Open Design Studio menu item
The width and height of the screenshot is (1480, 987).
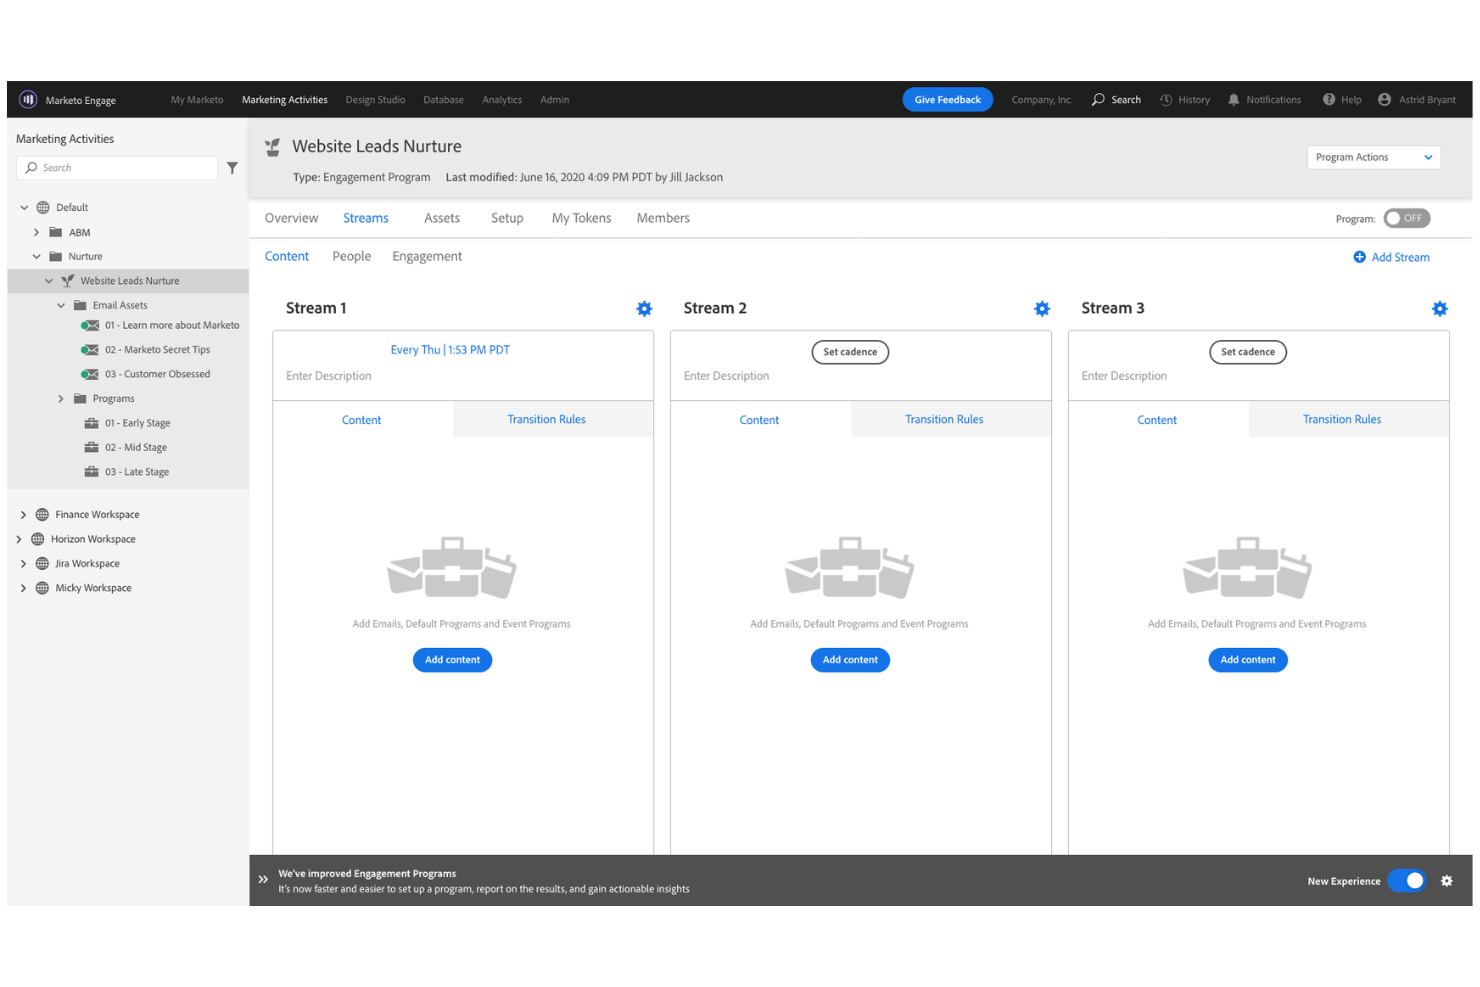375,100
